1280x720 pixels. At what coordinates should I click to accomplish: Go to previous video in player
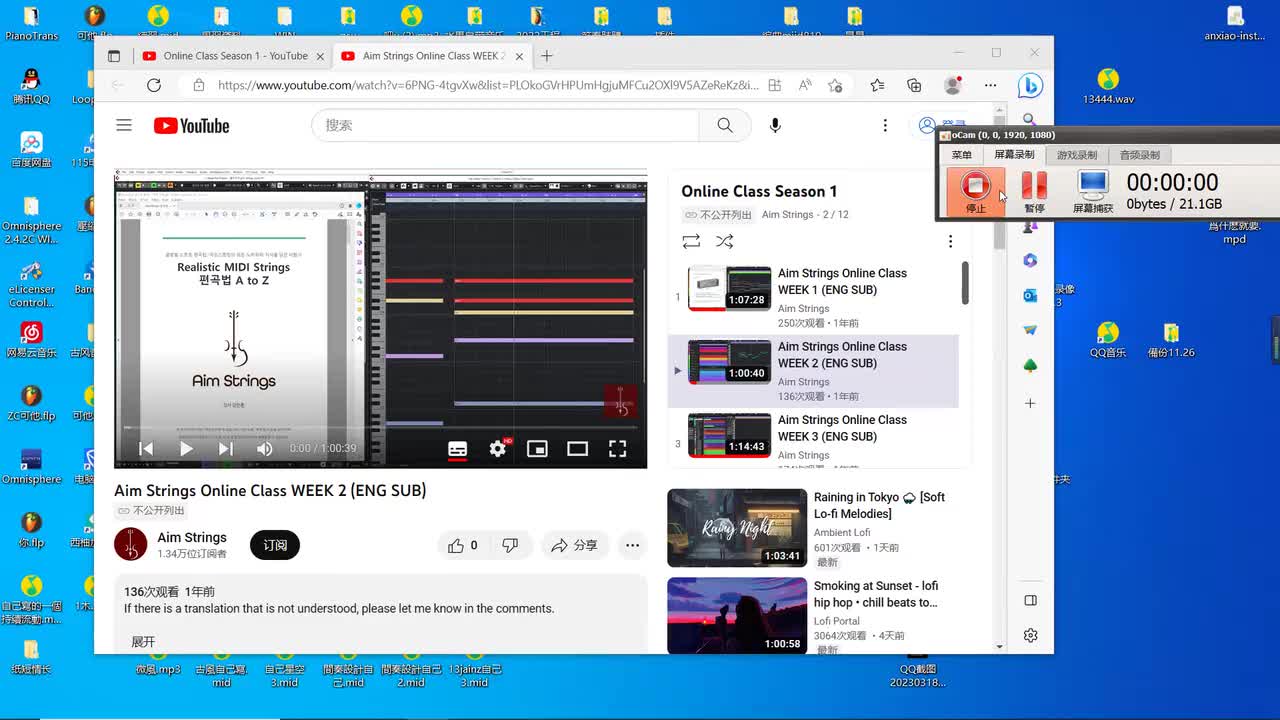(x=146, y=449)
